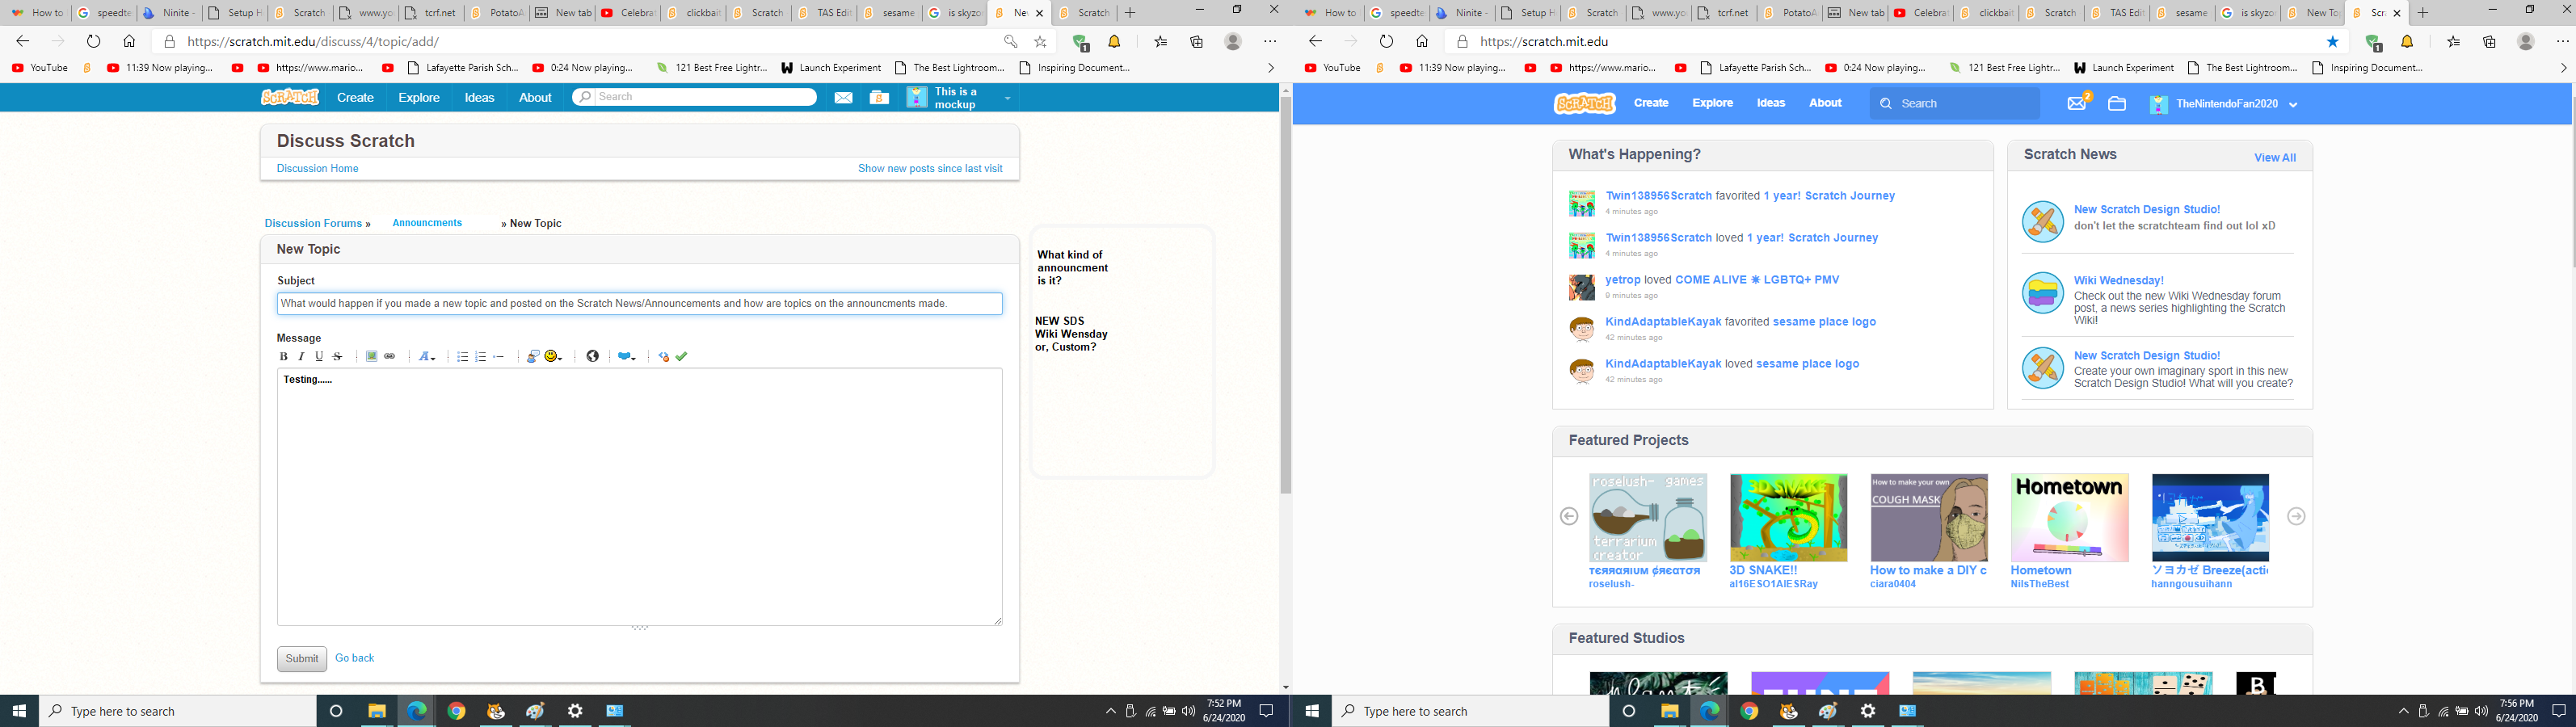Click the strikethrough formatting icon

coord(338,357)
